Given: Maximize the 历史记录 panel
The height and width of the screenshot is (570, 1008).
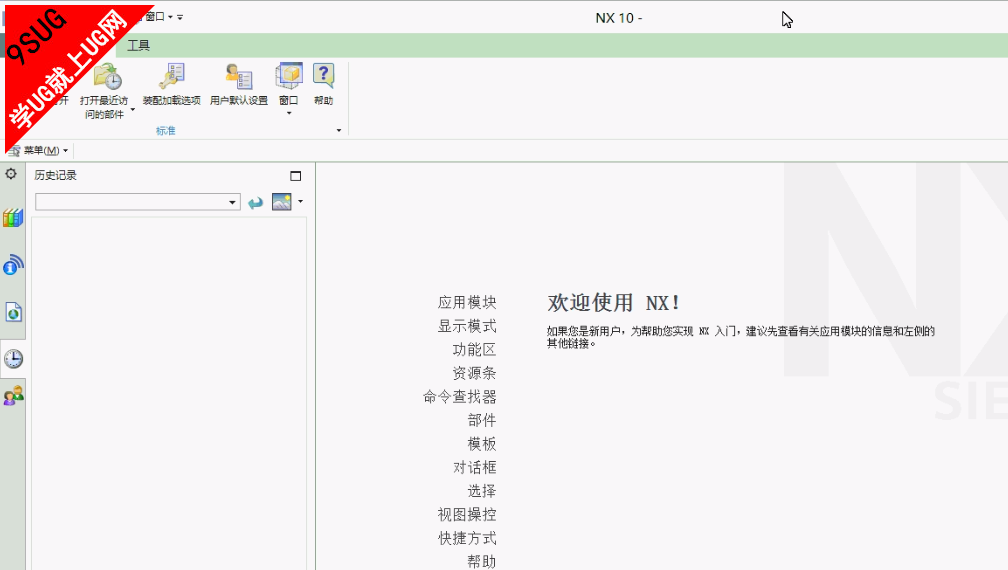Looking at the screenshot, I should 296,175.
